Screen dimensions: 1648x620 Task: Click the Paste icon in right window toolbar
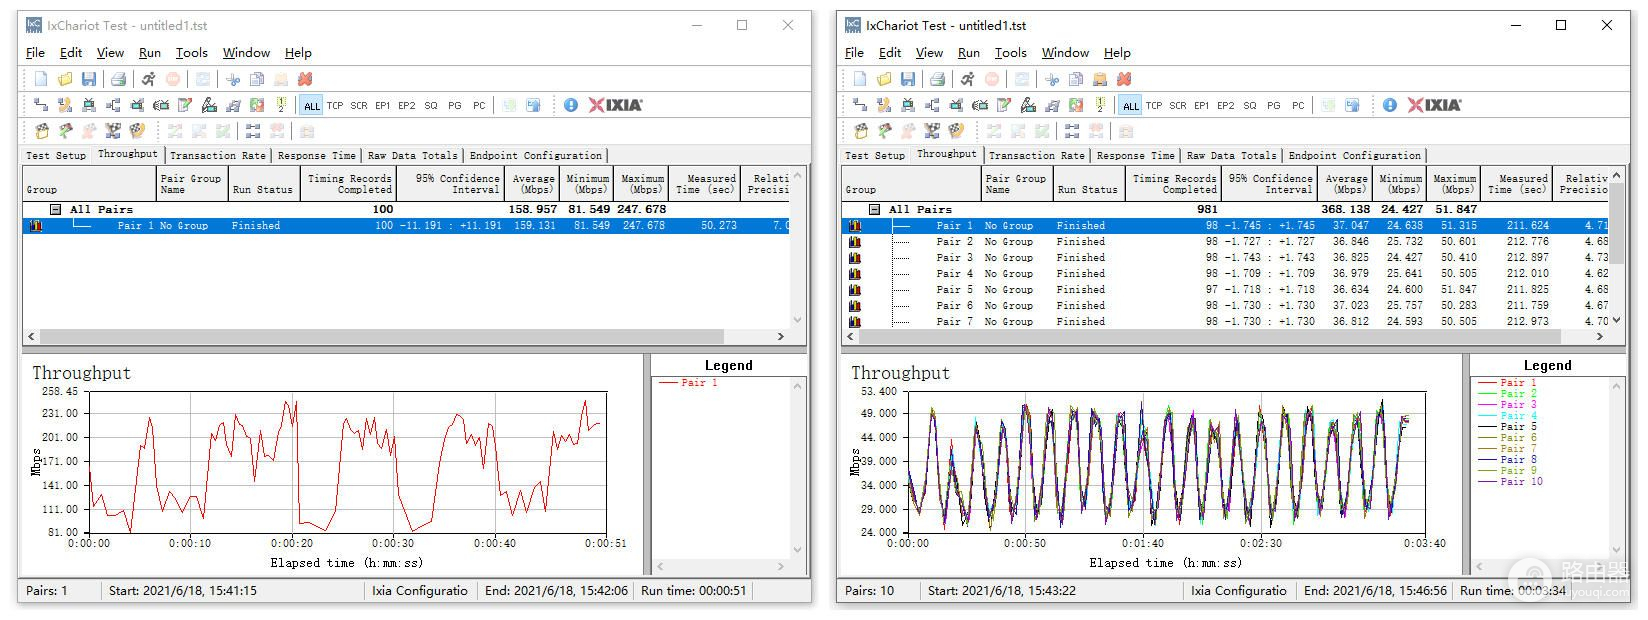point(1100,79)
